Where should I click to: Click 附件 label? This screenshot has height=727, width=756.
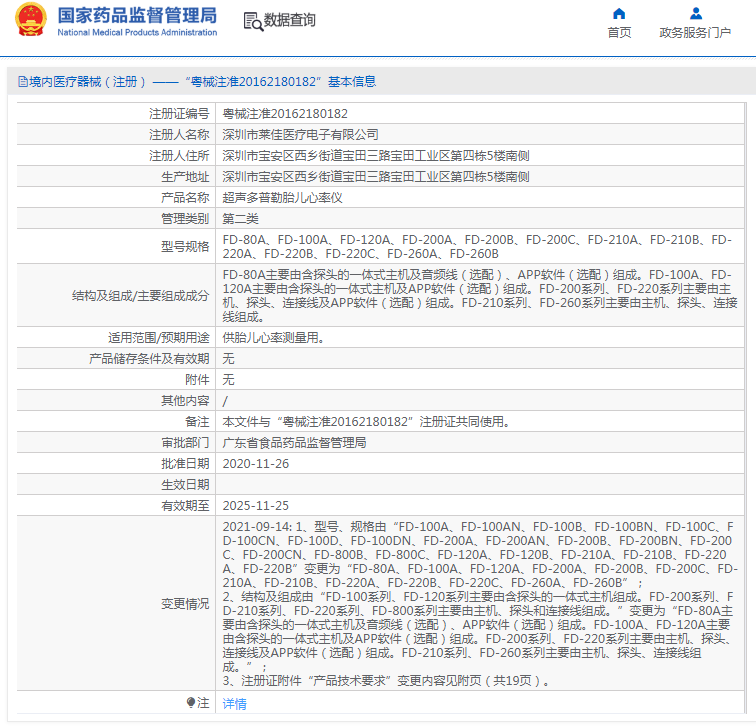(197, 380)
